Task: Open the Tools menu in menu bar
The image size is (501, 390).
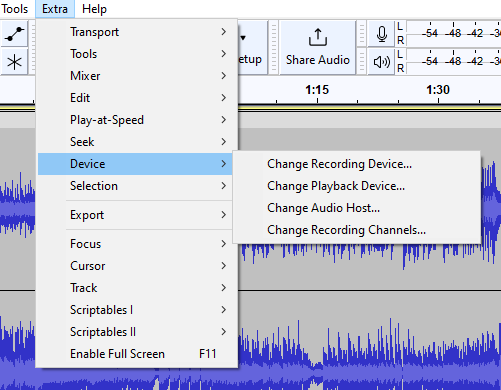Action: point(15,9)
